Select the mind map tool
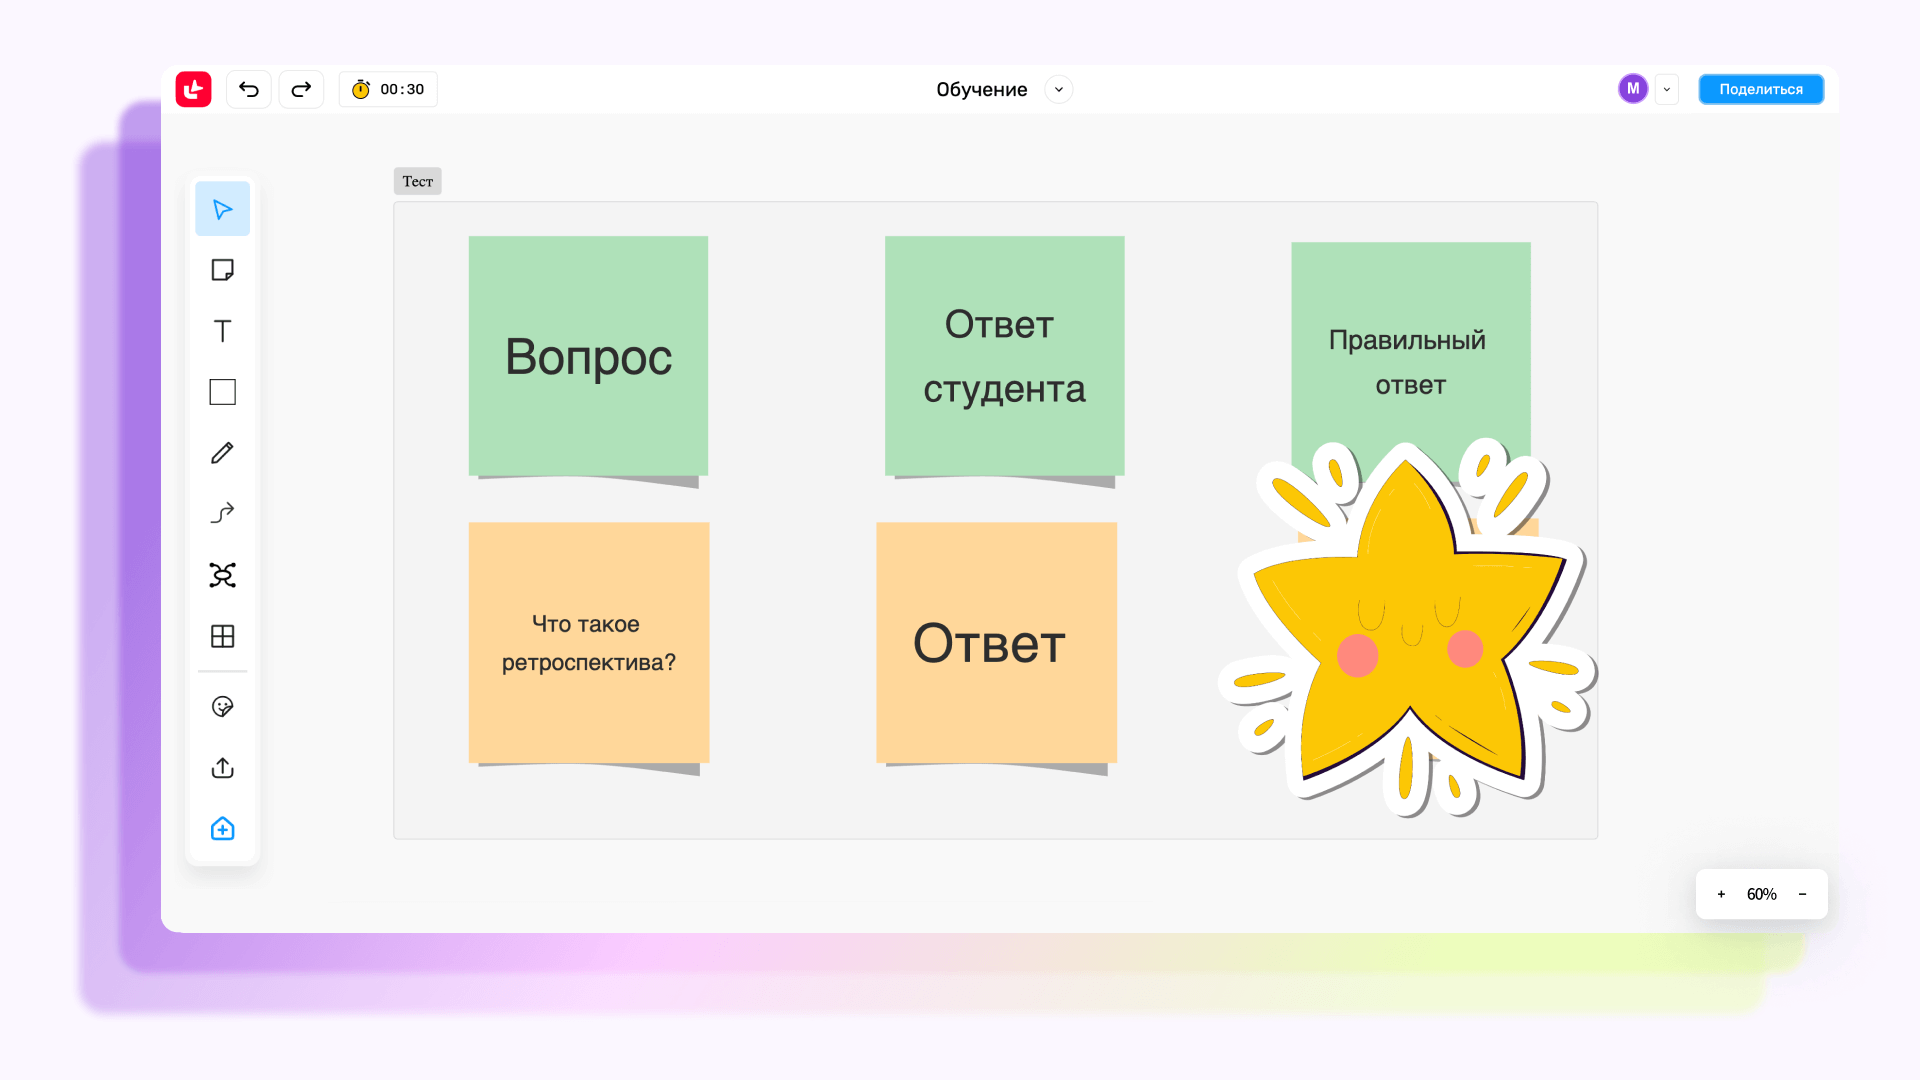The width and height of the screenshot is (1920, 1080). (x=222, y=575)
